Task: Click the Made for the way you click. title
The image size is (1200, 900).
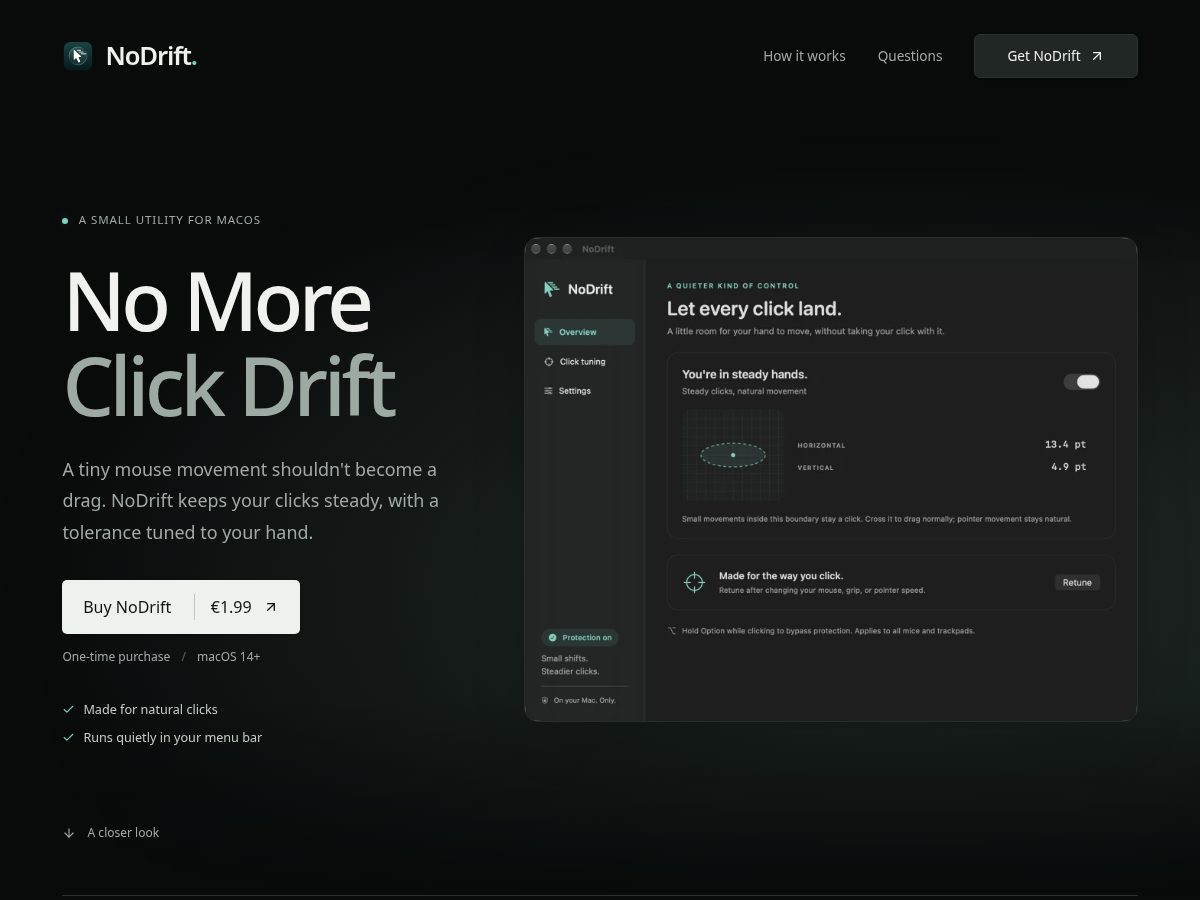Action: pyautogui.click(x=781, y=576)
